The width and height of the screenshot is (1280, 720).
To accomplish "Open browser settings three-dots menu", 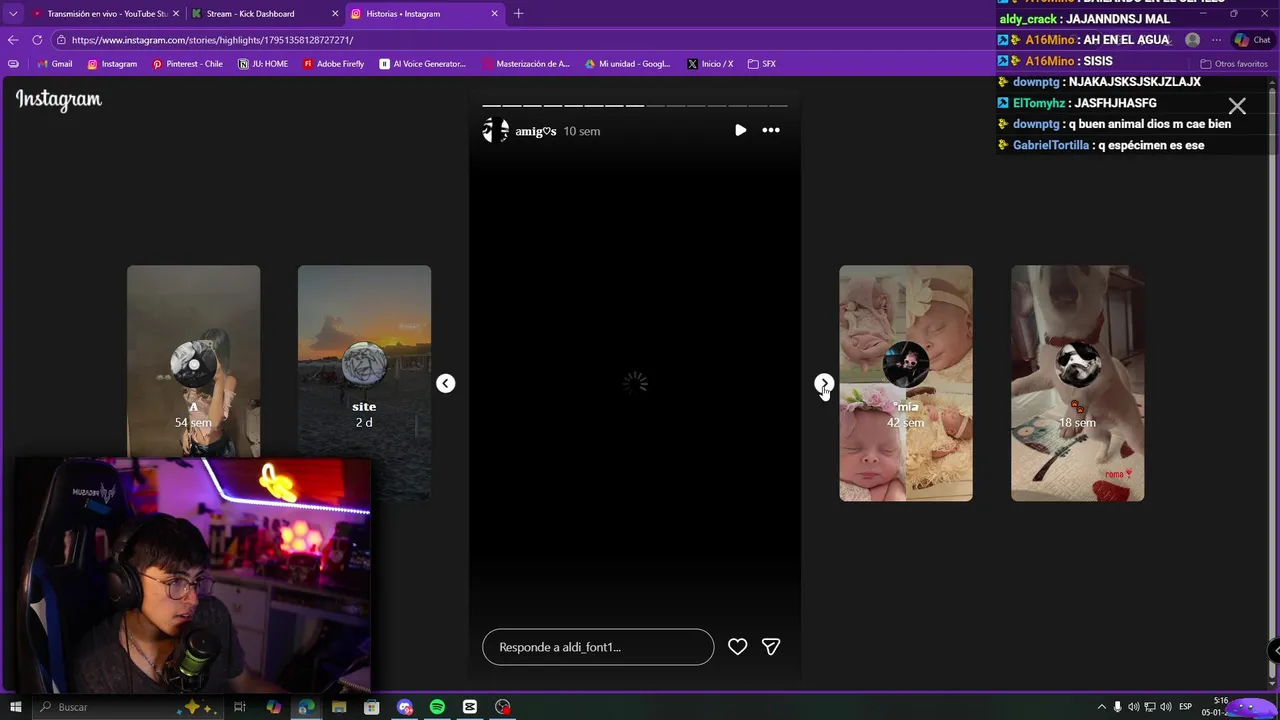I will tap(1216, 40).
